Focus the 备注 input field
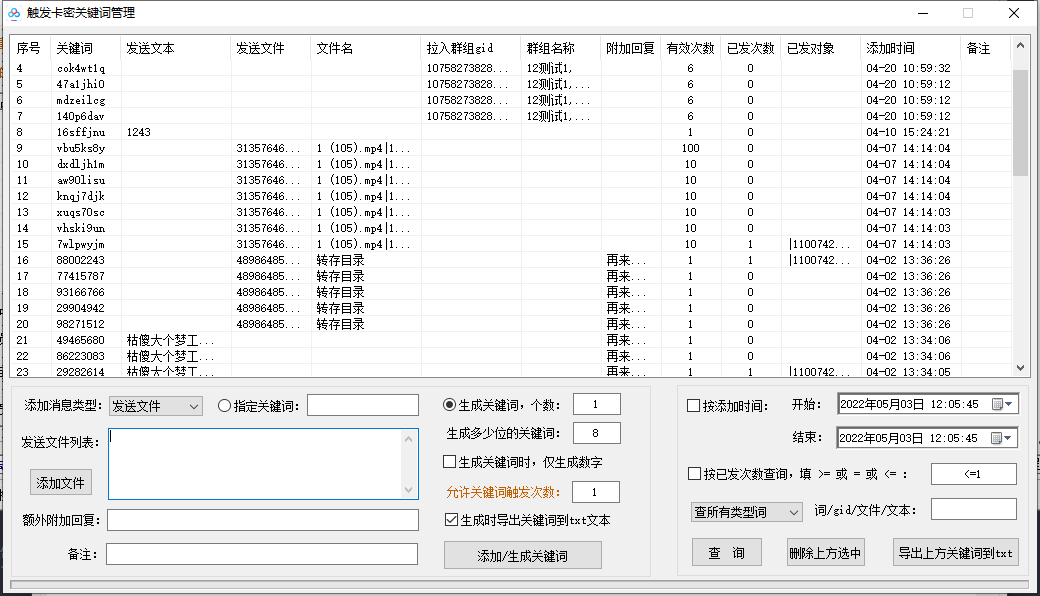This screenshot has height=596, width=1040. pyautogui.click(x=262, y=554)
